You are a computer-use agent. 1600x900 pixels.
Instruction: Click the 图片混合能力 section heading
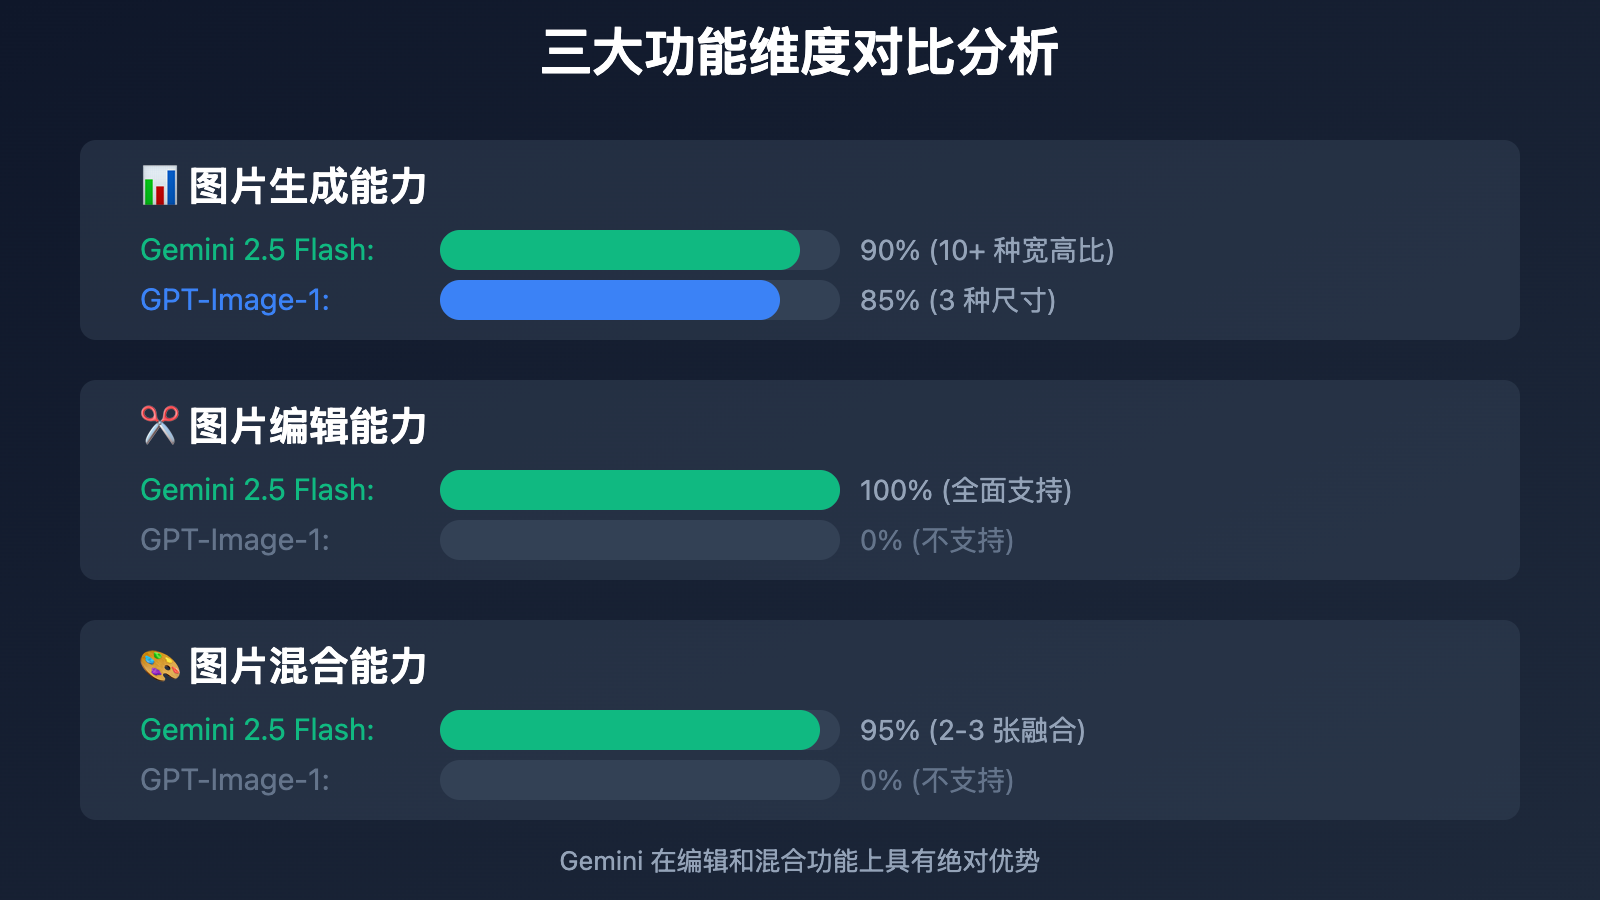click(x=308, y=667)
